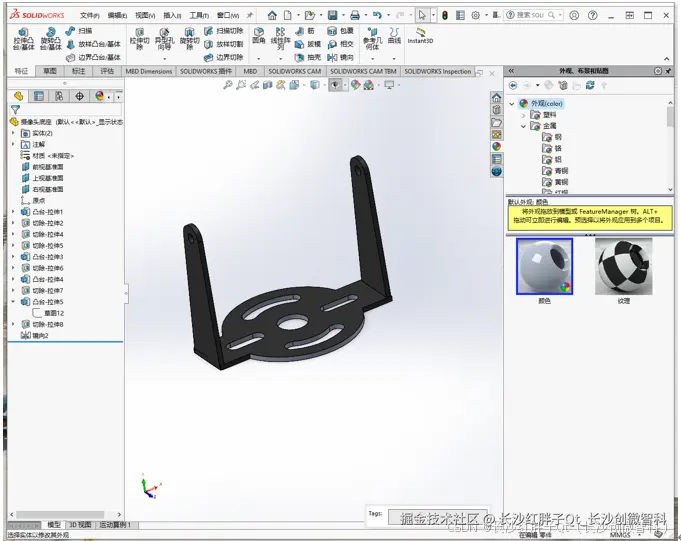Choose the 放样凸台/基体 loft tool
The height and width of the screenshot is (541, 681).
click(93, 44)
